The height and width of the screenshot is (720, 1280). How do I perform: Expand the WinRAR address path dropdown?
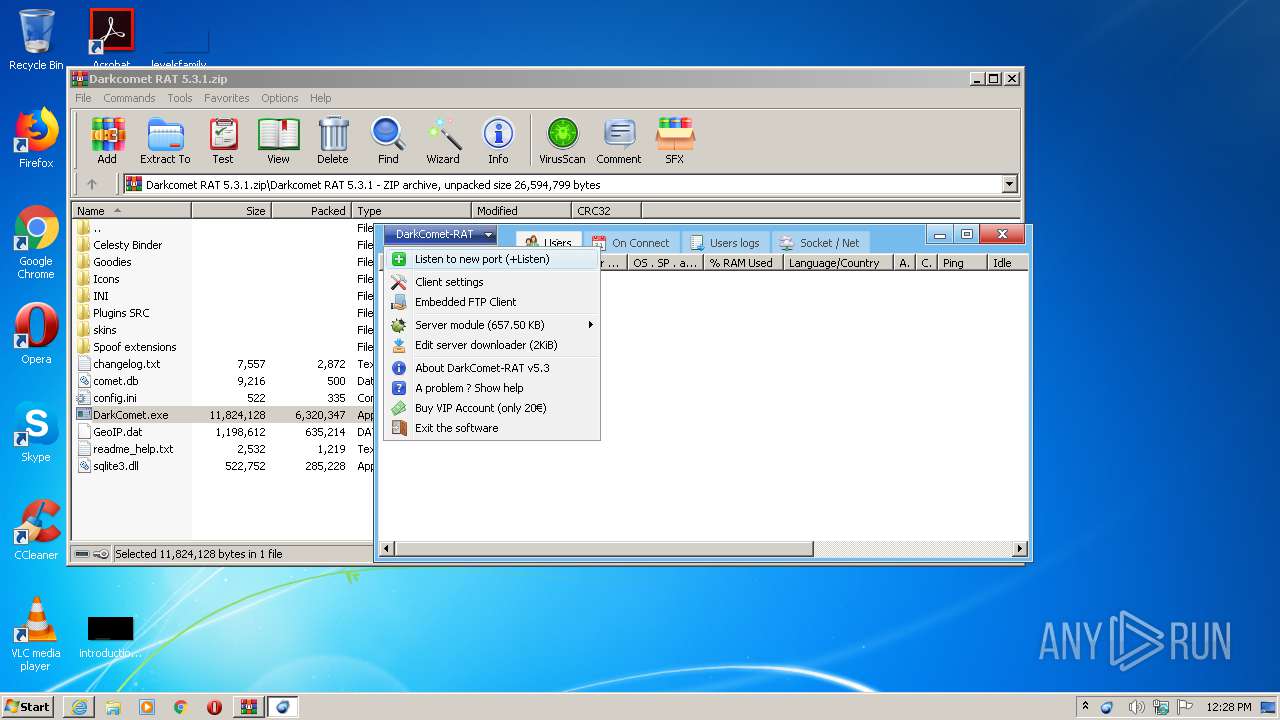pos(1009,184)
